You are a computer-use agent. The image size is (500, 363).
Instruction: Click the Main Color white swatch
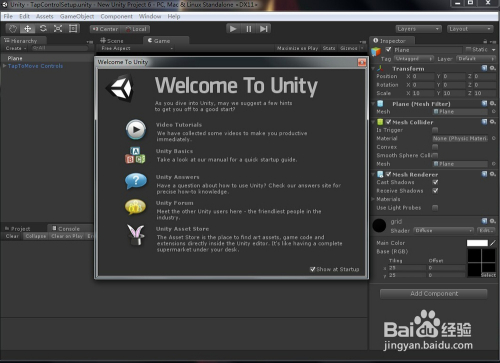pyautogui.click(x=477, y=243)
